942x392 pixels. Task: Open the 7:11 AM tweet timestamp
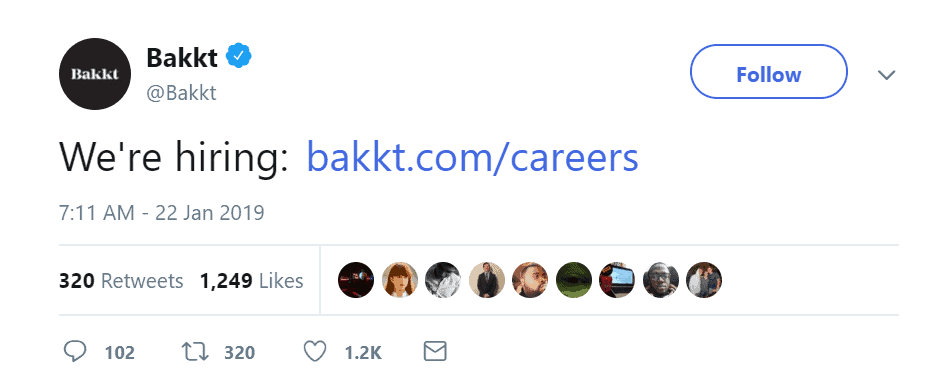[x=162, y=213]
